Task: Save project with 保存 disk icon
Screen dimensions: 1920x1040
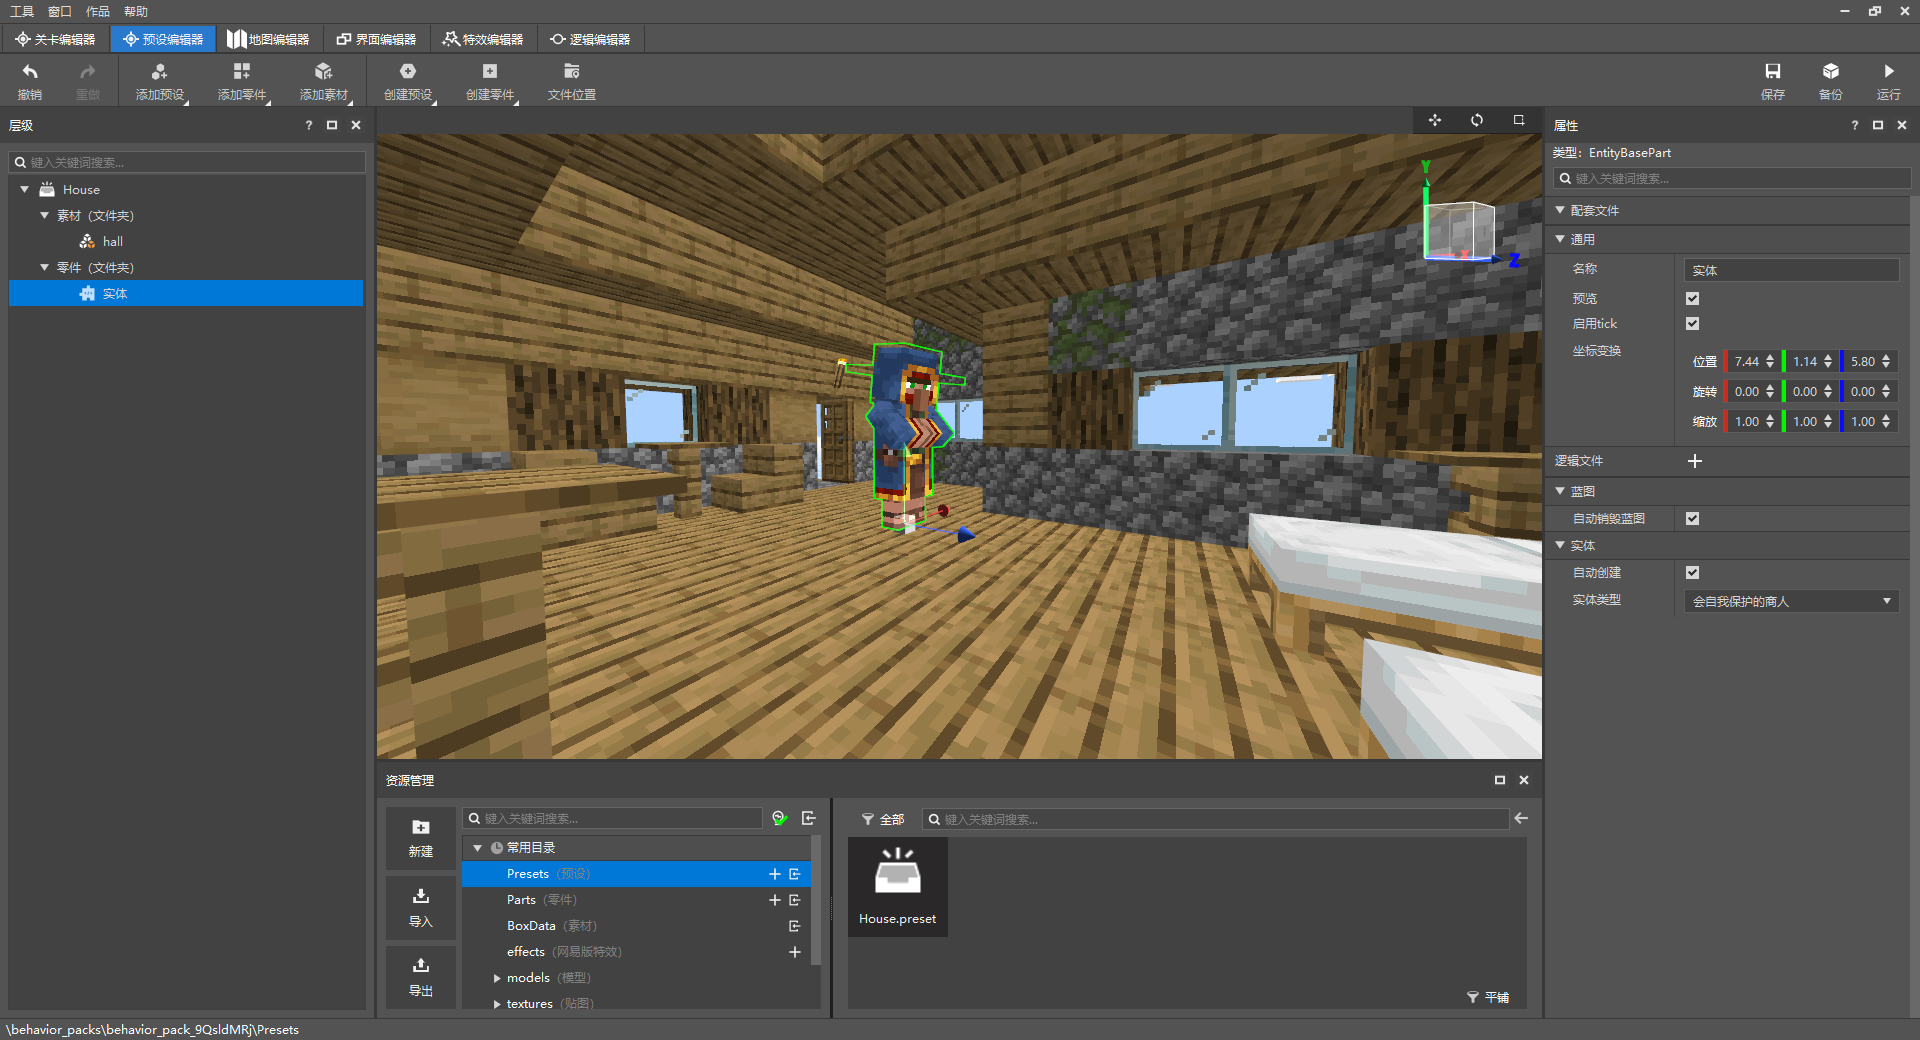Action: click(x=1773, y=71)
